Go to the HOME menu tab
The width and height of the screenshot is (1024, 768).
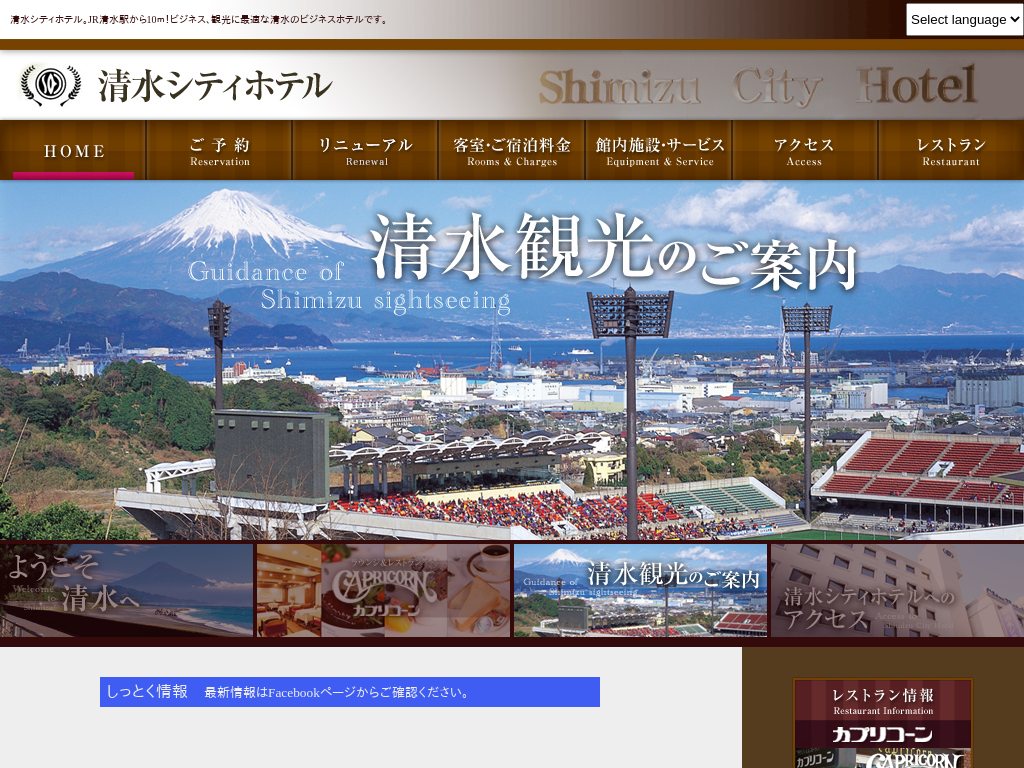tap(73, 151)
